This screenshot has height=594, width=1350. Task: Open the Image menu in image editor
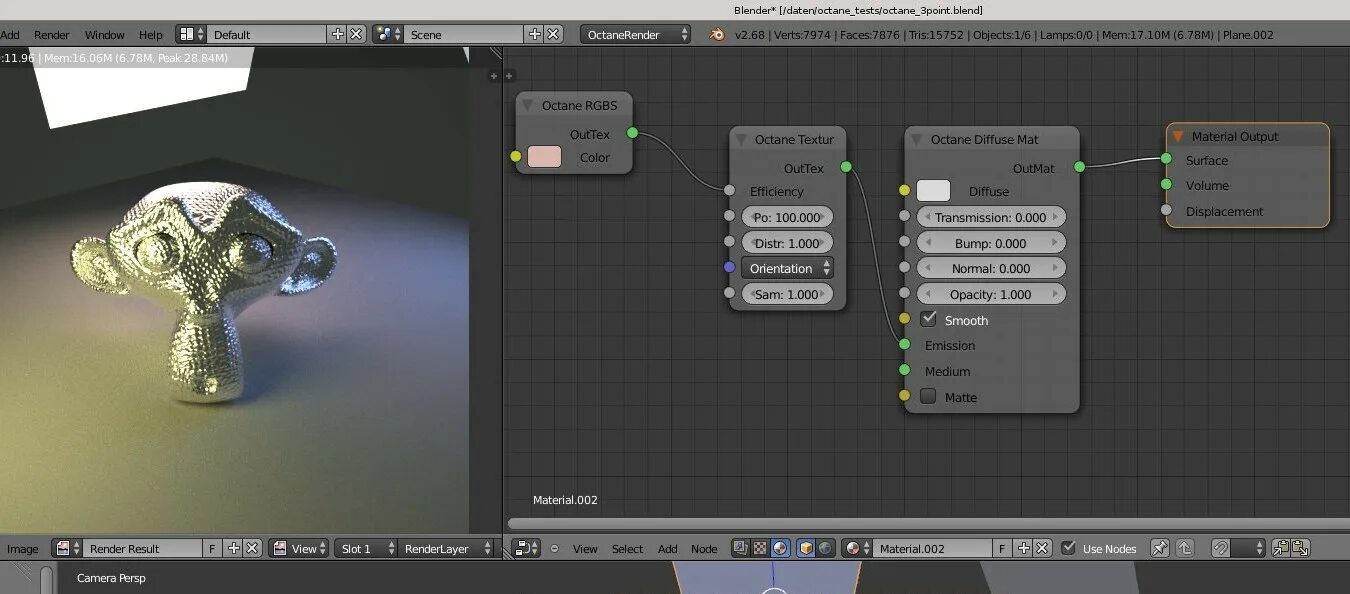22,548
